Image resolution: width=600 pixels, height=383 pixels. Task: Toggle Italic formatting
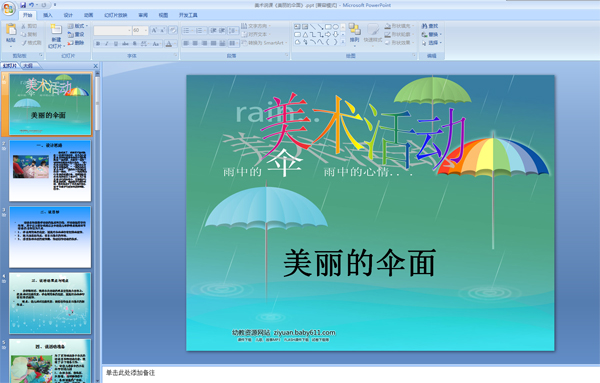(107, 44)
